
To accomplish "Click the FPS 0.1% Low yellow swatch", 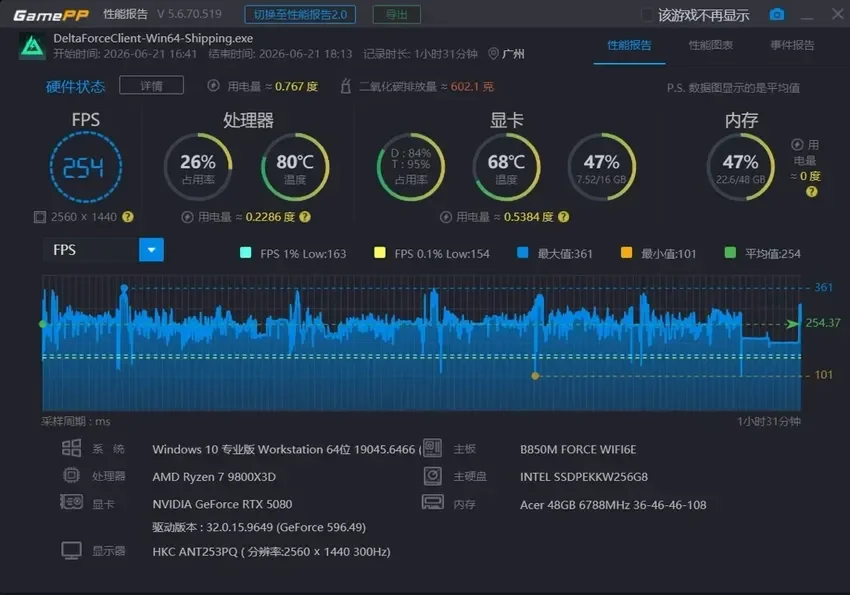I will click(379, 253).
